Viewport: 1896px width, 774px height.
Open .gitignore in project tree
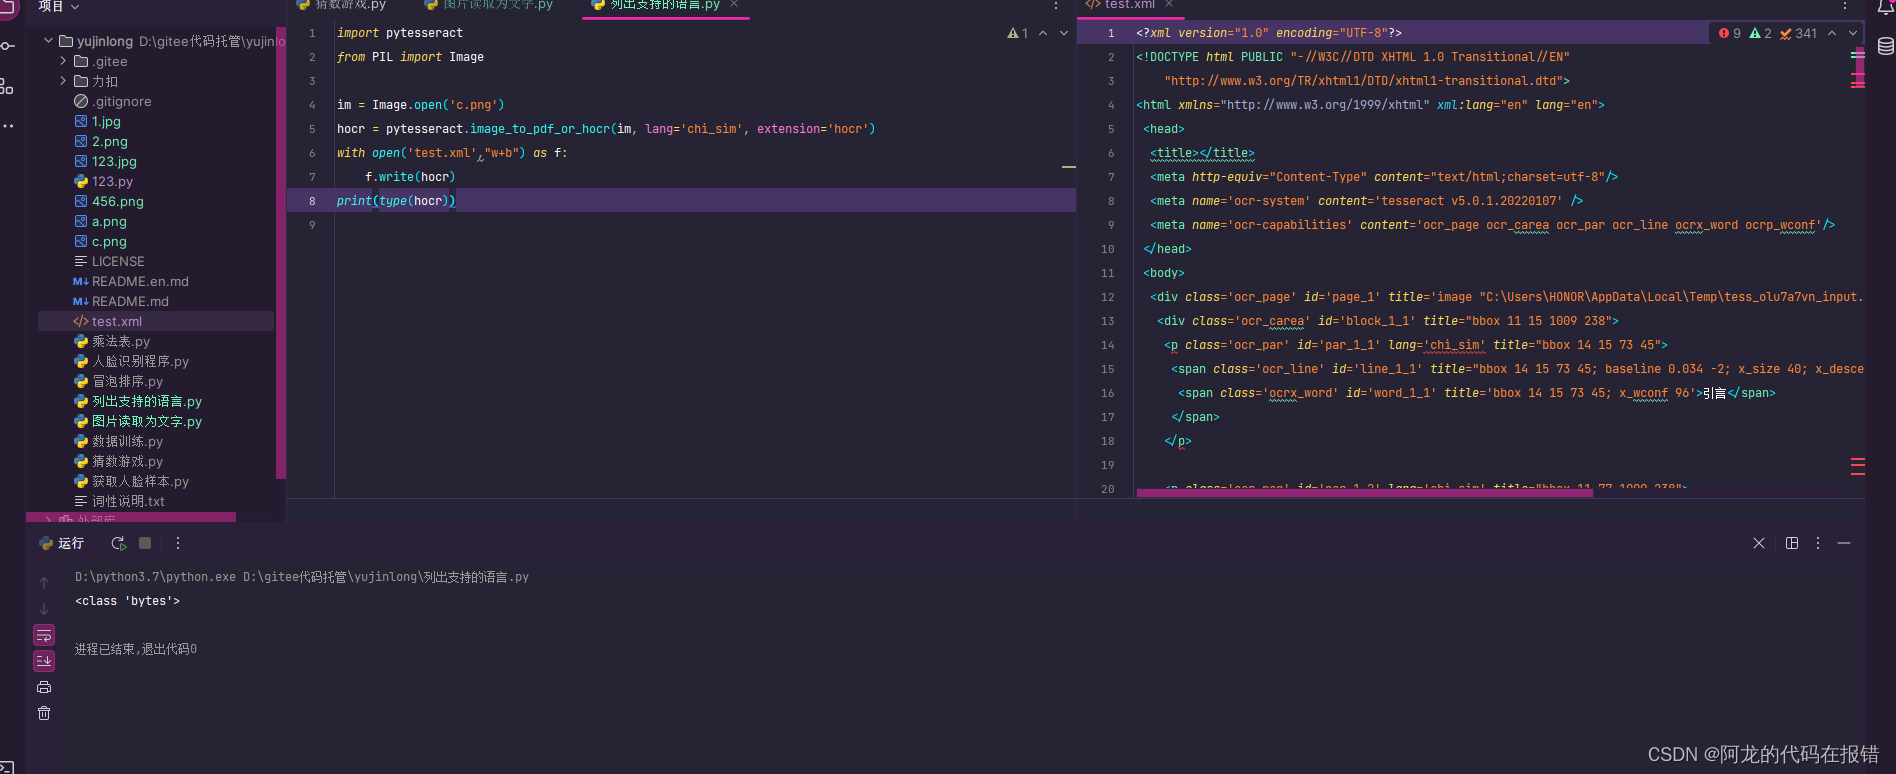click(x=113, y=101)
